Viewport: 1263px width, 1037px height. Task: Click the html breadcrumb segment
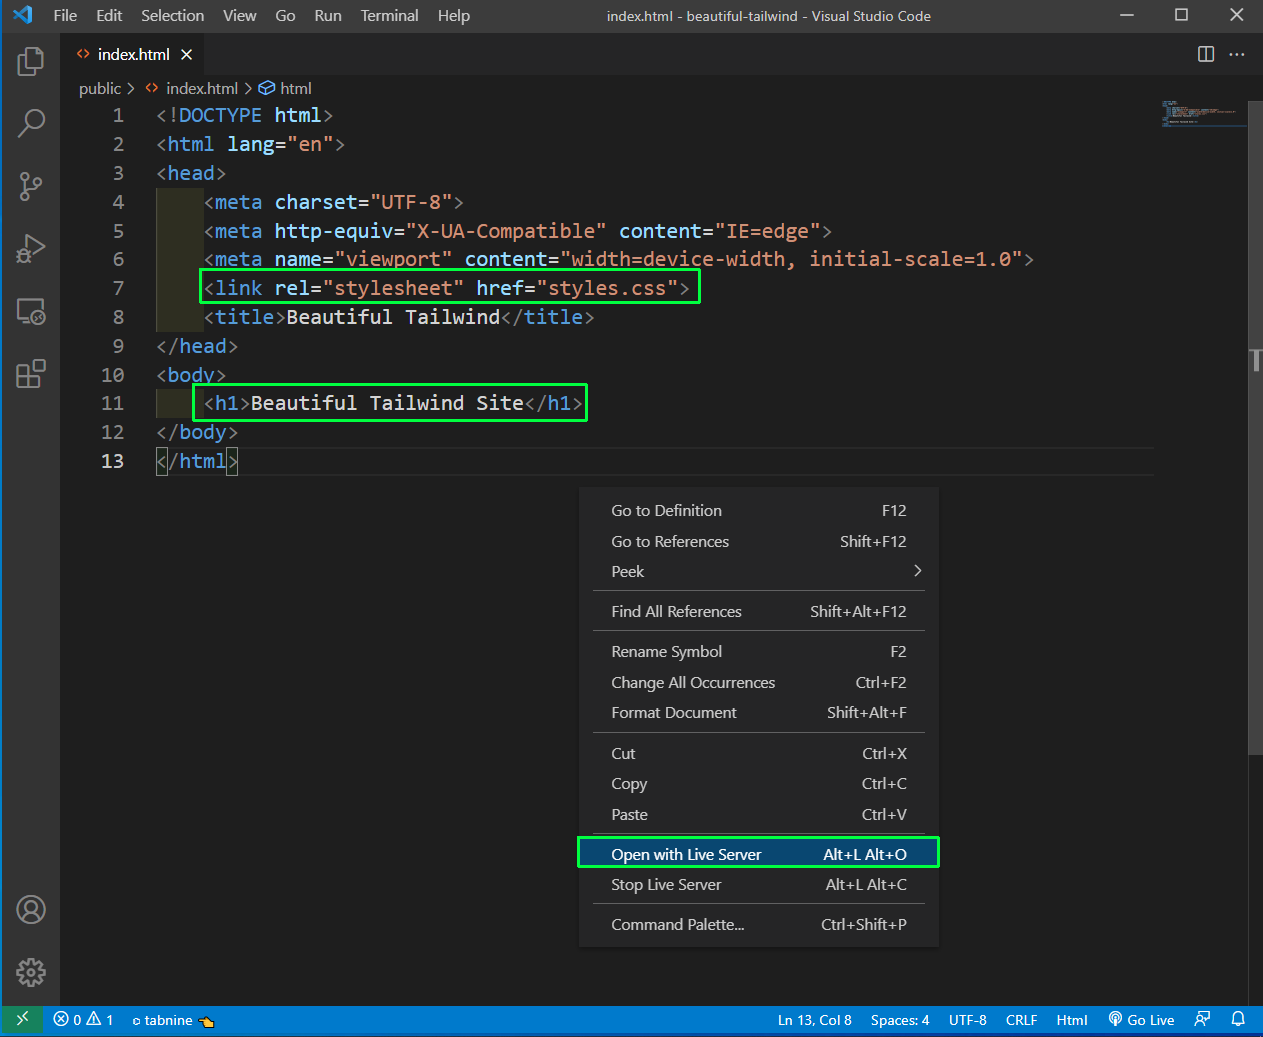(286, 88)
